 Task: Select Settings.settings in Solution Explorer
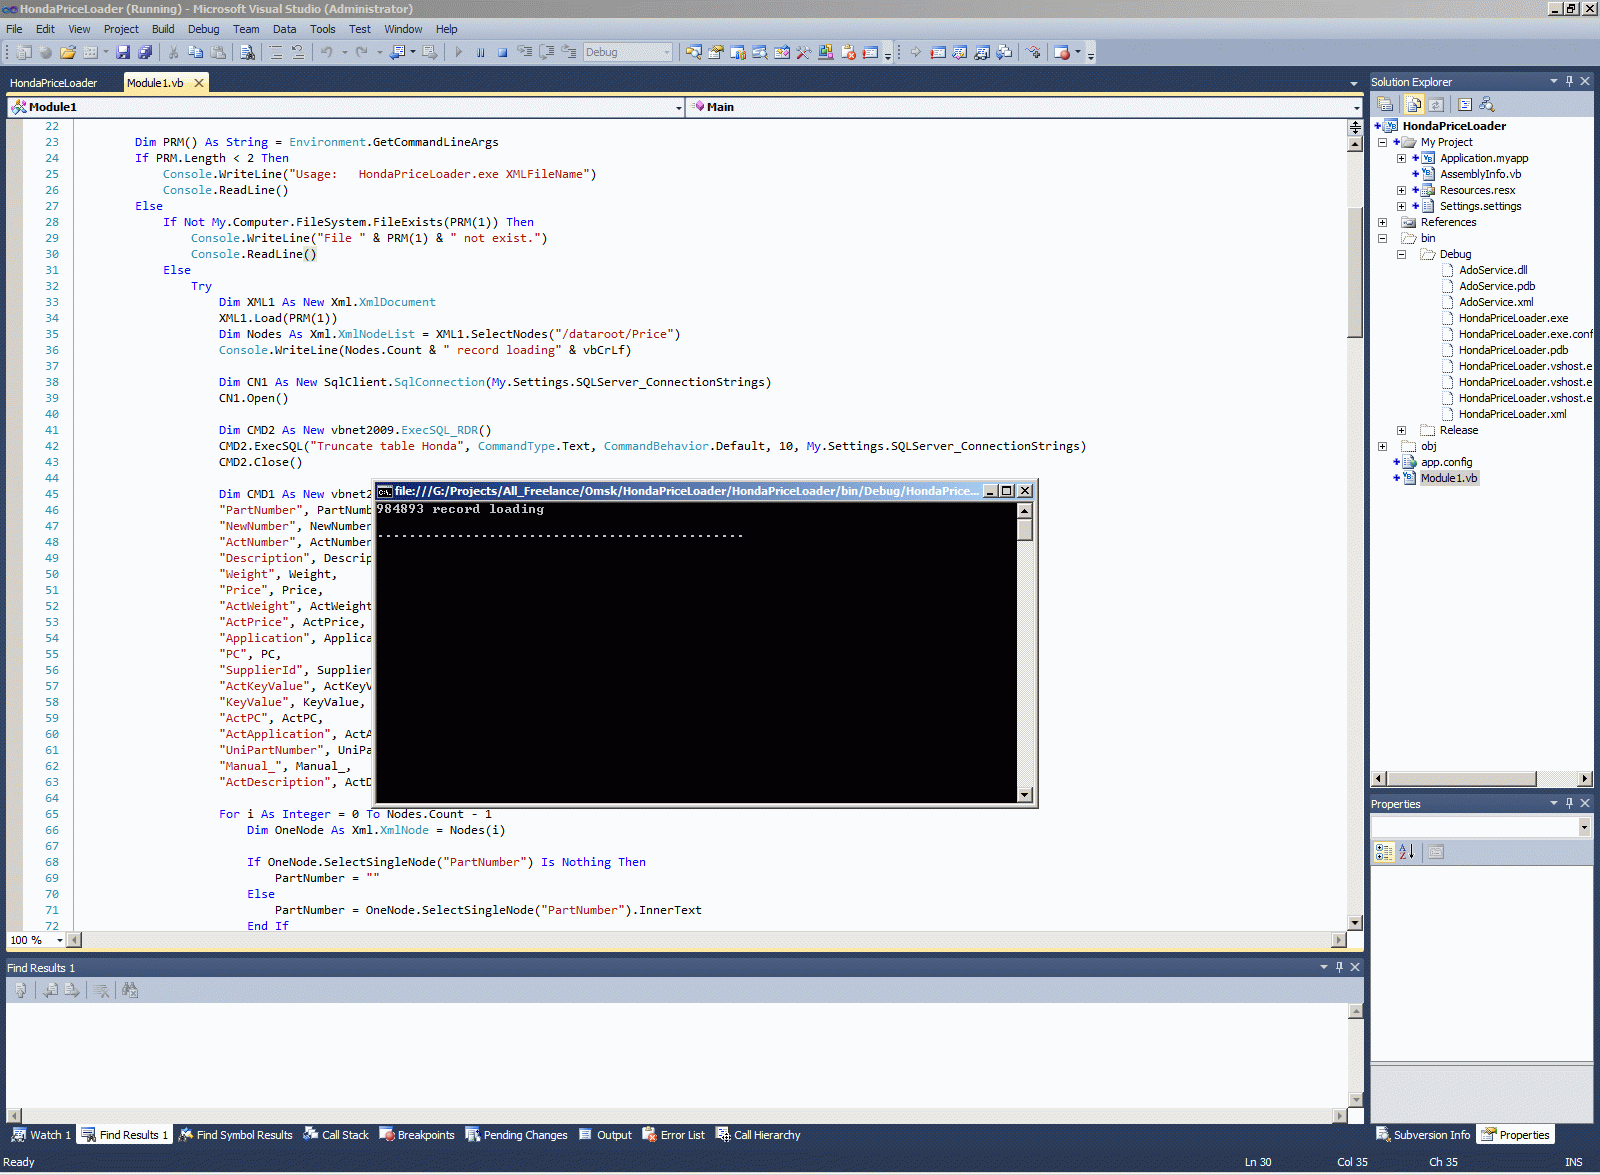[x=1480, y=206]
